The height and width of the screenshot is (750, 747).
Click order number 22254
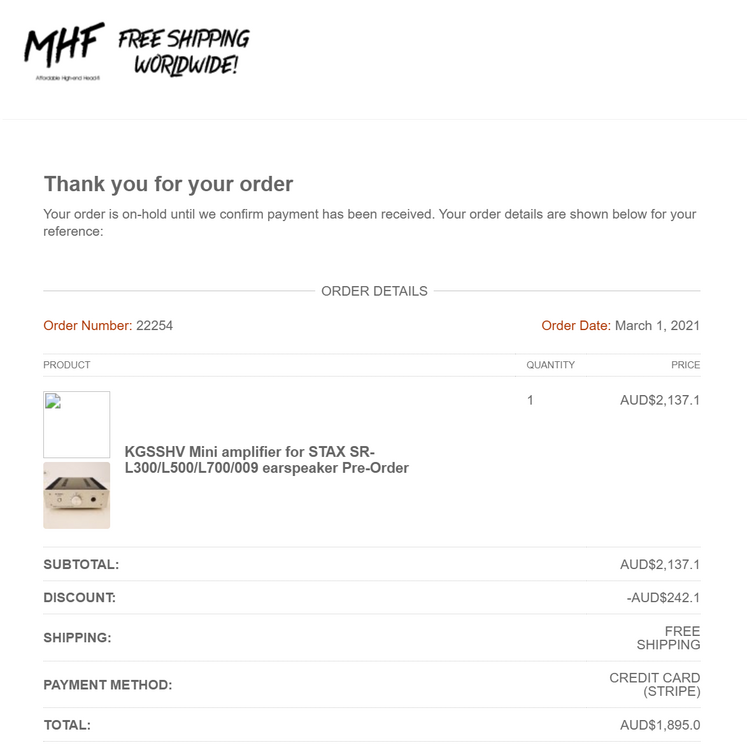pyautogui.click(x=154, y=325)
